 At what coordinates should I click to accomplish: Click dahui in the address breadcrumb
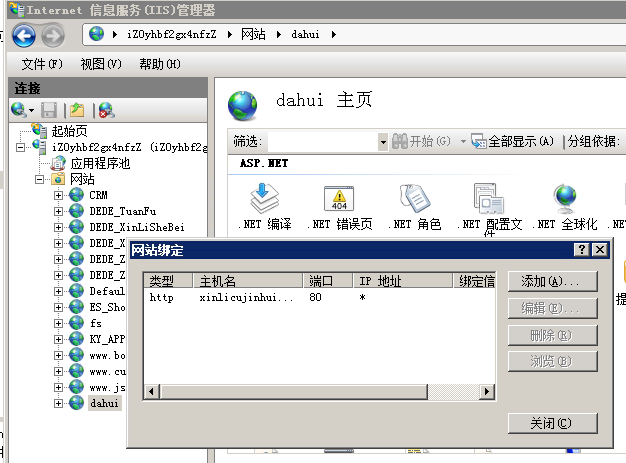(305, 34)
